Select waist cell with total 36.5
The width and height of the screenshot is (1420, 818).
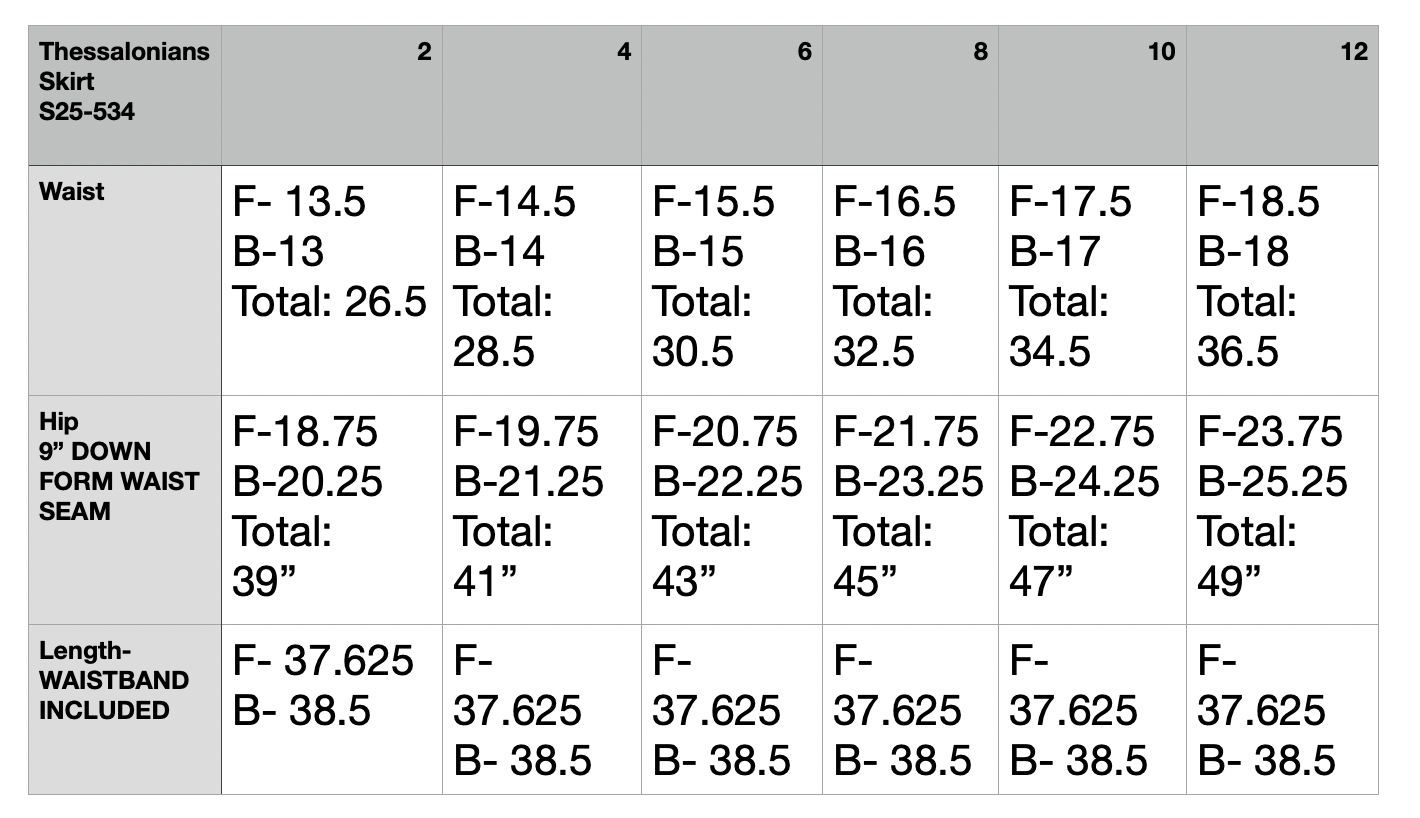1282,280
